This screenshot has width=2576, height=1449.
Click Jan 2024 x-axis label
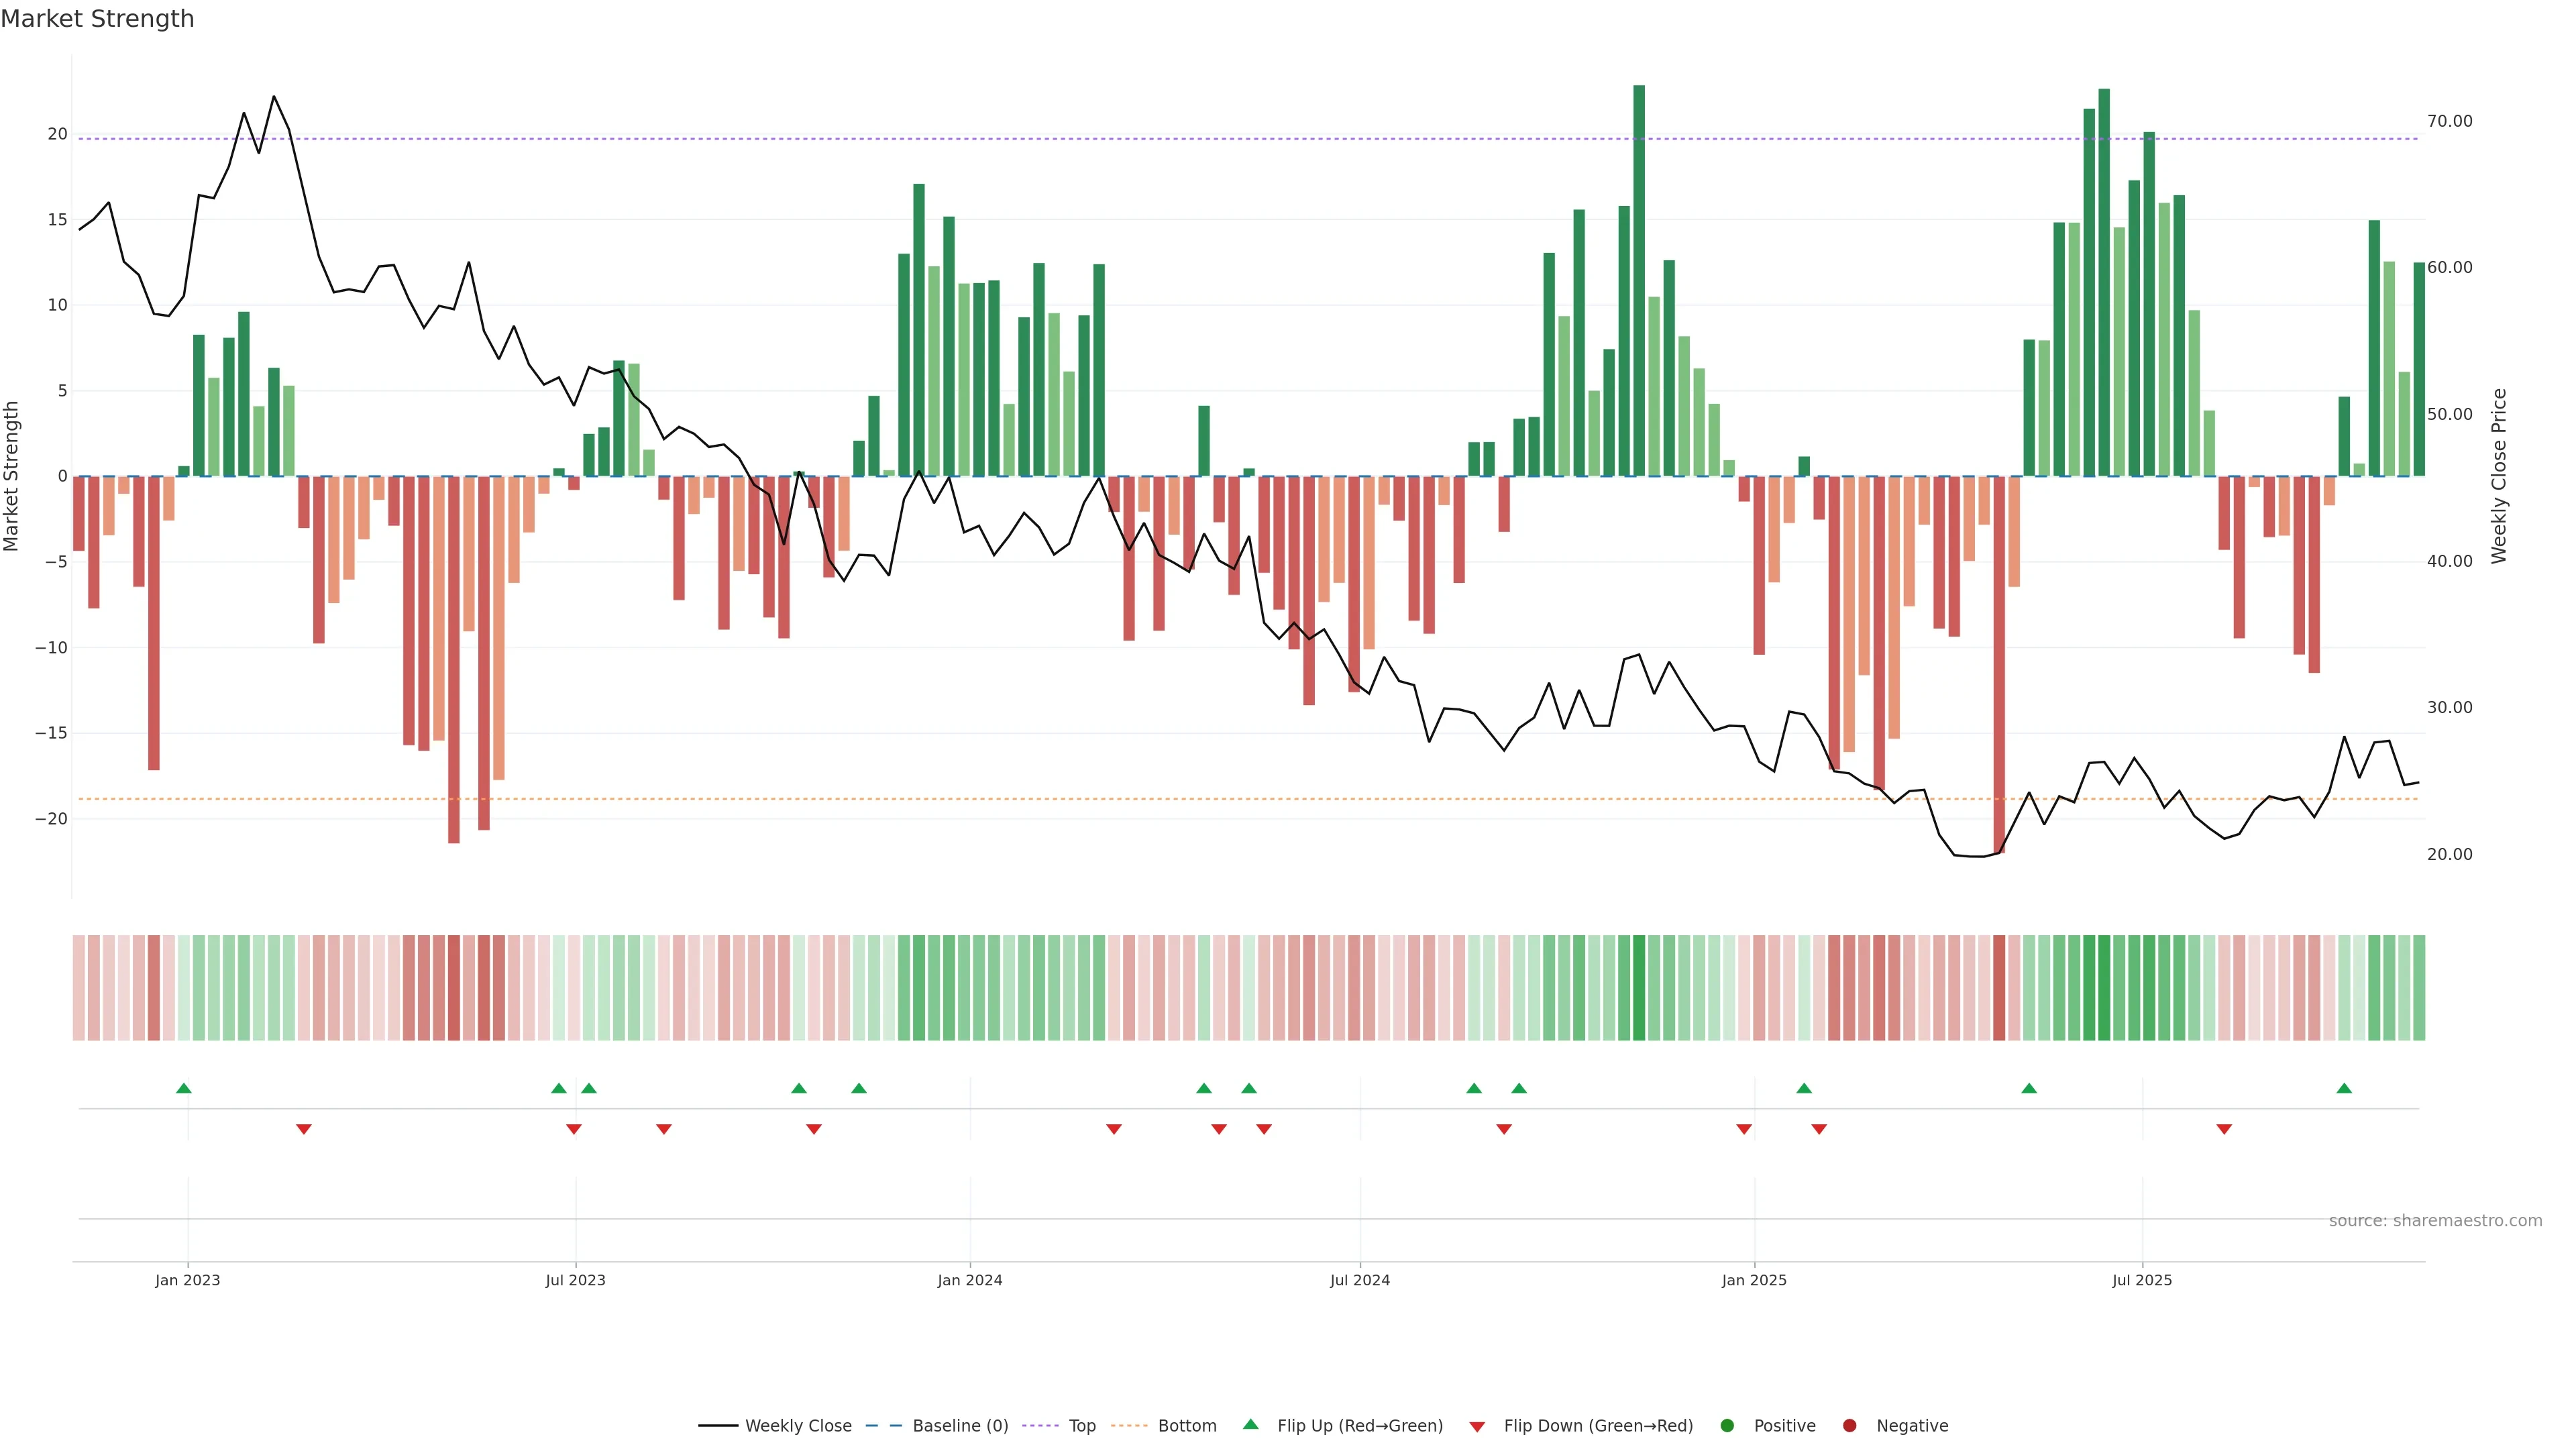point(969,1280)
